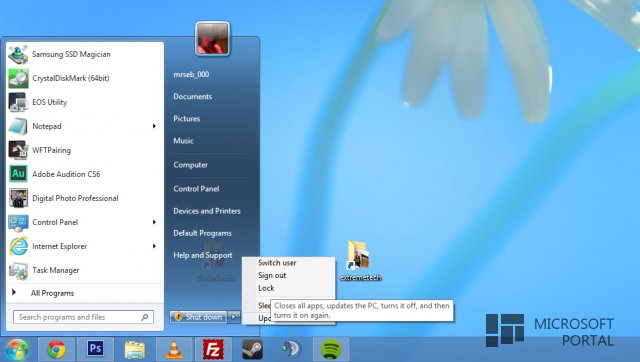
Task: Open Digital Photo Professional icon
Action: click(18, 198)
